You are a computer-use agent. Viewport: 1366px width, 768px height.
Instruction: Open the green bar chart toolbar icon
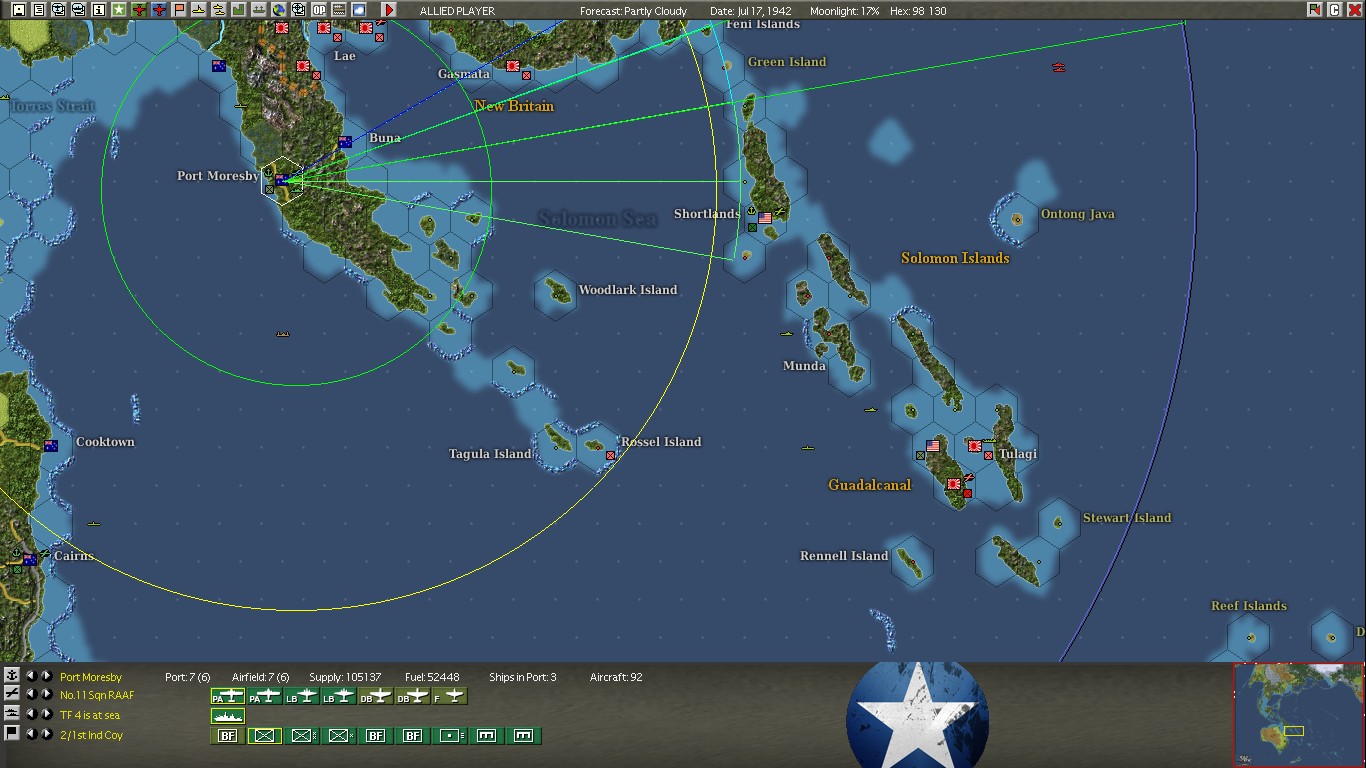point(239,10)
